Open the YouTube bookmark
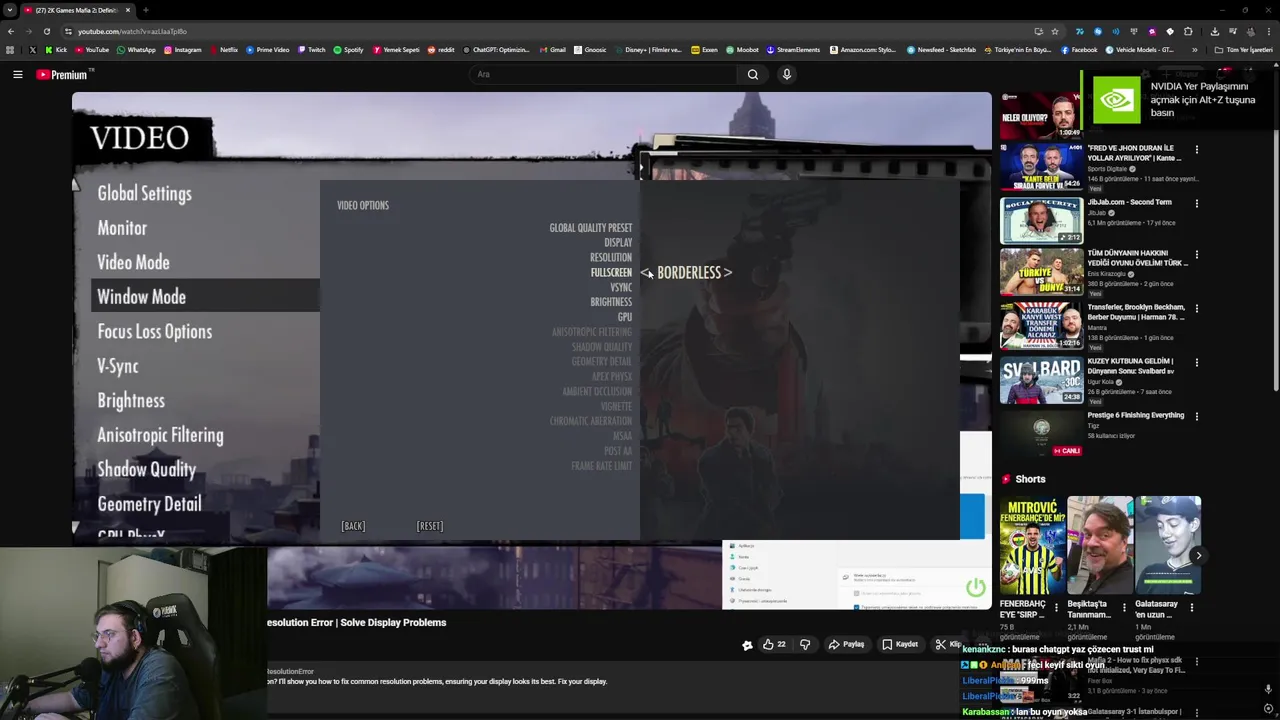1280x720 pixels. coord(92,50)
